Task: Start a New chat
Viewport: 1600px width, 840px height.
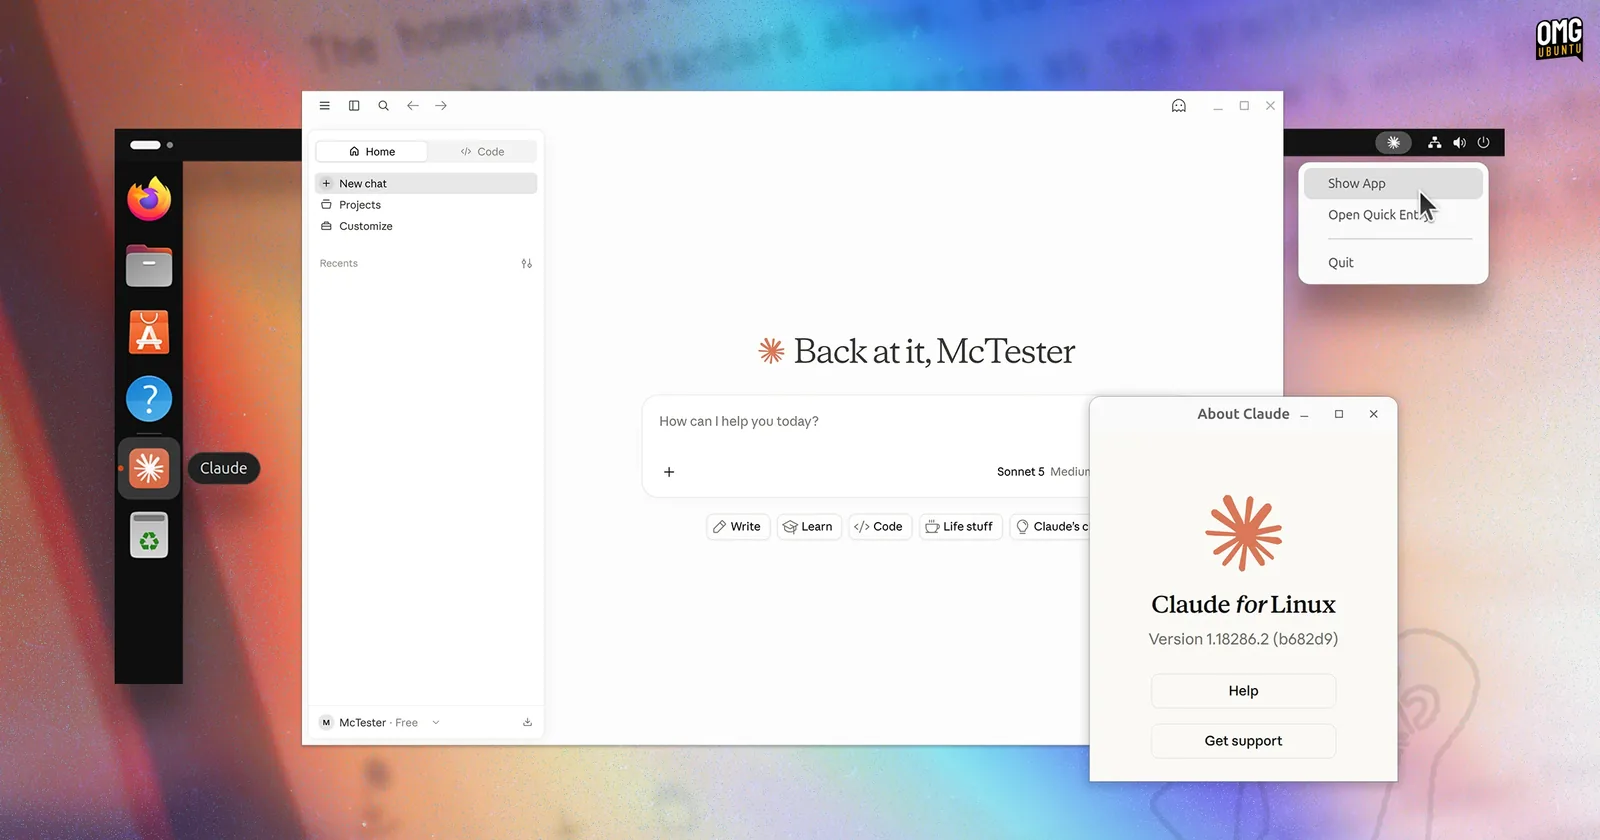Action: click(x=426, y=183)
